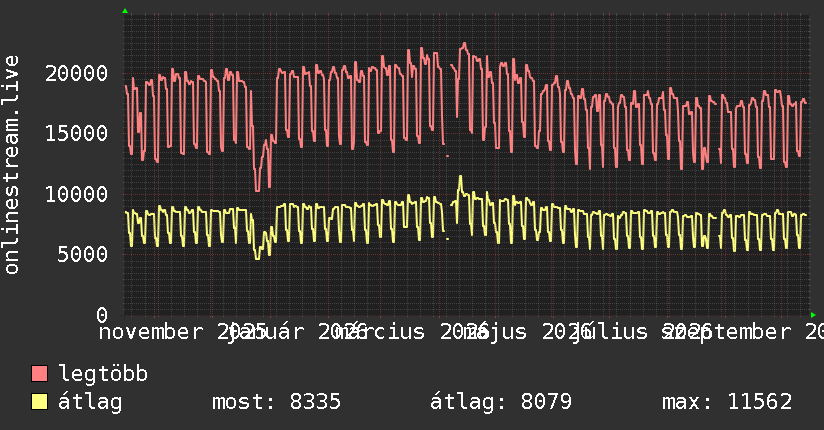Screen dimensions: 824x430
Task: Click the yellow átlag legend swatch
Action: pos(39,402)
